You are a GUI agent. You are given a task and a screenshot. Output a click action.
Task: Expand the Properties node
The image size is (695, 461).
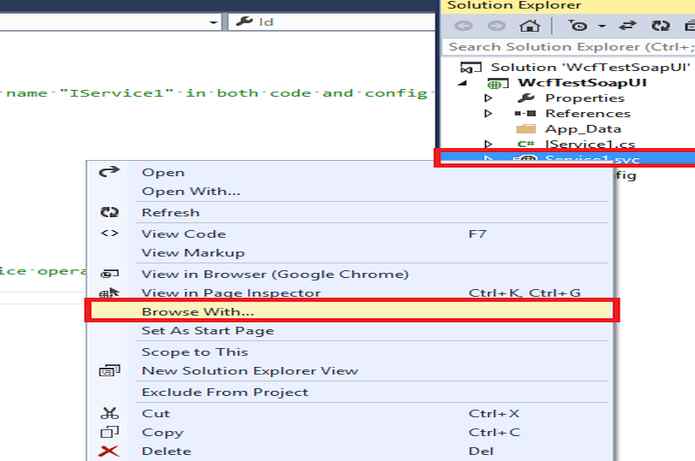point(488,98)
